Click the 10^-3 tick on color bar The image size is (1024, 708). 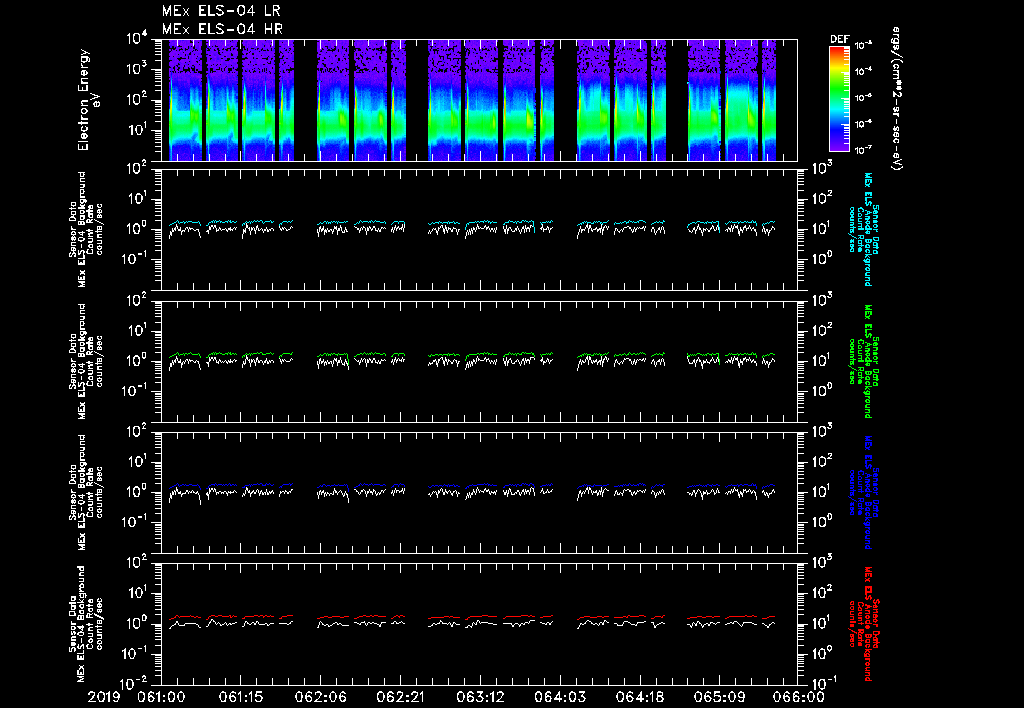tap(863, 46)
